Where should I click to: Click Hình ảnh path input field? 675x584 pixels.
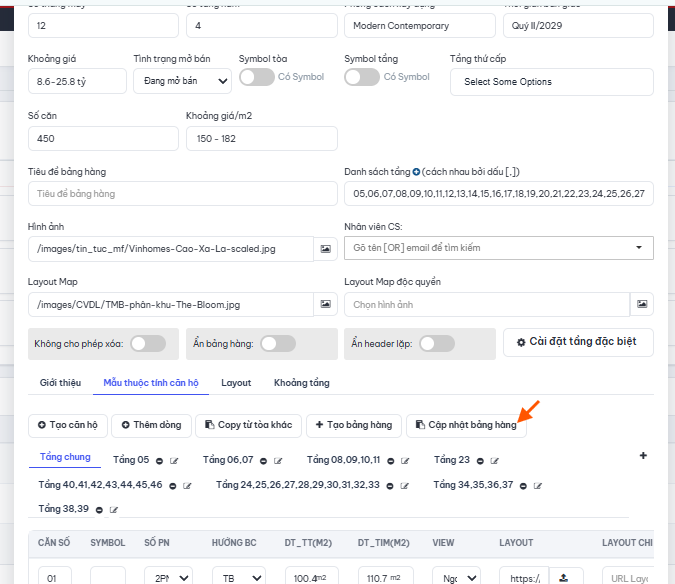(x=171, y=249)
